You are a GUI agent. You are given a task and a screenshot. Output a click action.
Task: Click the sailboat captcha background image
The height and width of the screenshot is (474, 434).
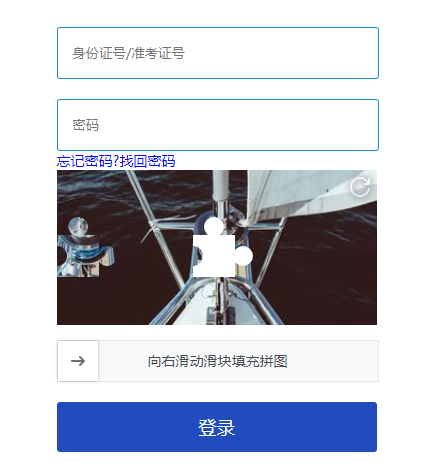217,247
